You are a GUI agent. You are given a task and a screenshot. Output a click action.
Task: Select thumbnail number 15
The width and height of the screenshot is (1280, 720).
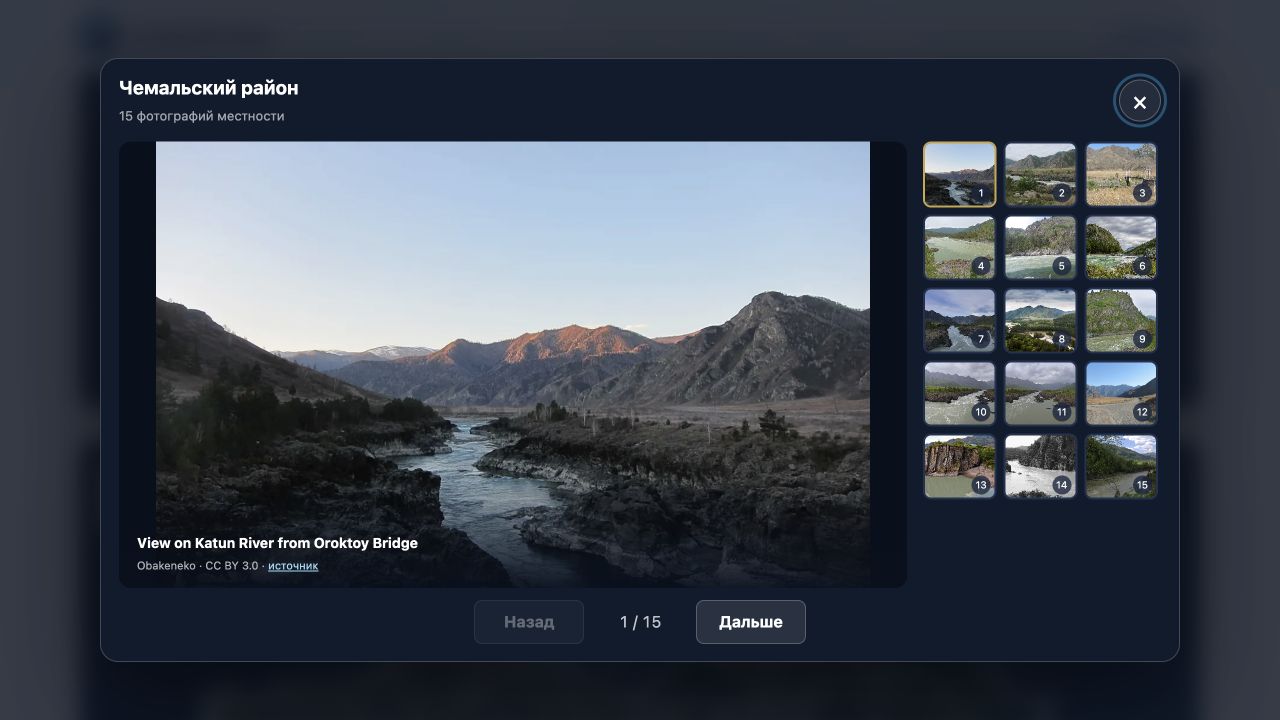(x=1121, y=466)
